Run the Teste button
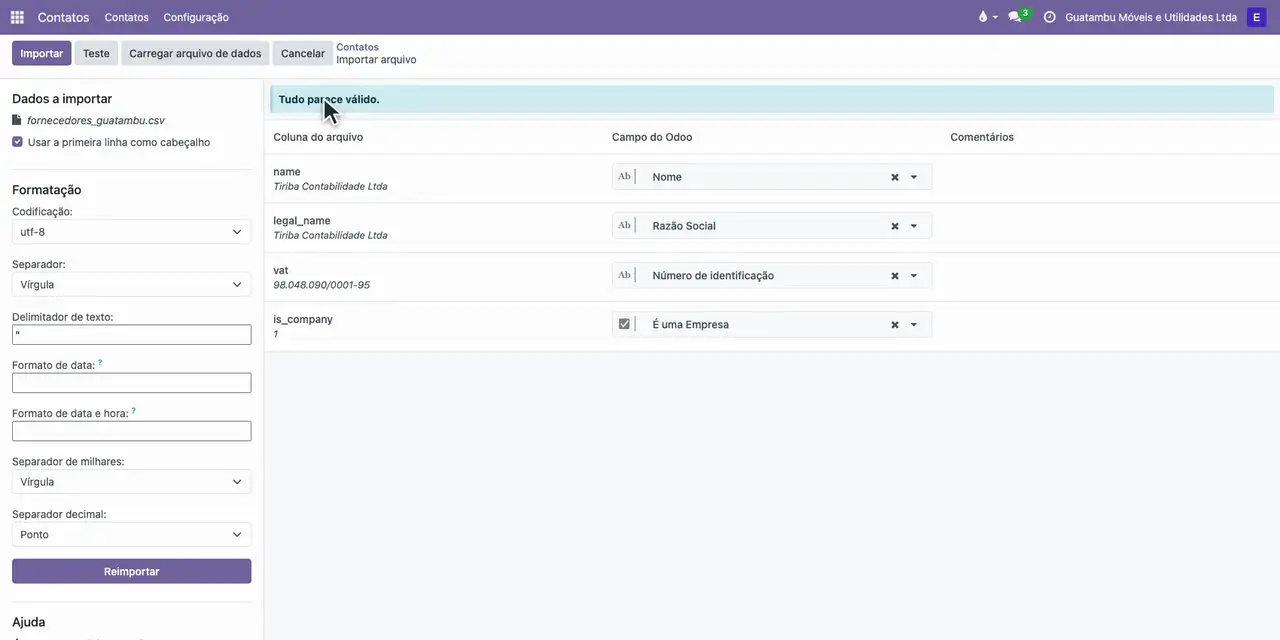The height and width of the screenshot is (640, 1280). coord(96,53)
